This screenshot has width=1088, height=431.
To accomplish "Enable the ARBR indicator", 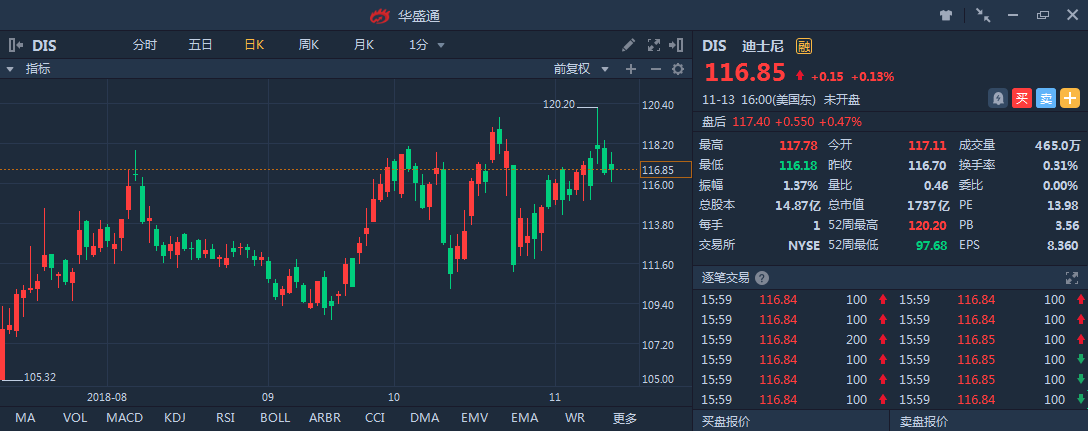I will [325, 418].
